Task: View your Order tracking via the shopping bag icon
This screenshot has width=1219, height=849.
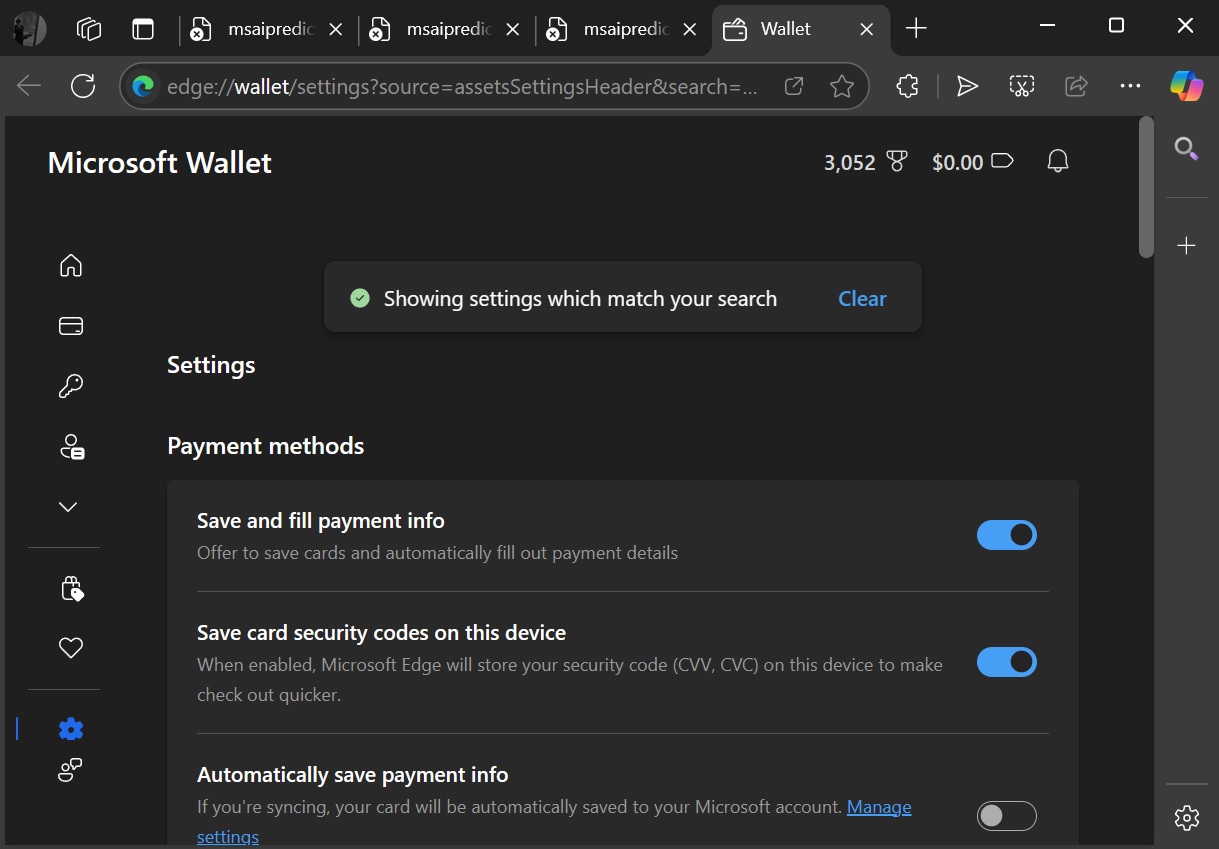Action: pos(70,588)
